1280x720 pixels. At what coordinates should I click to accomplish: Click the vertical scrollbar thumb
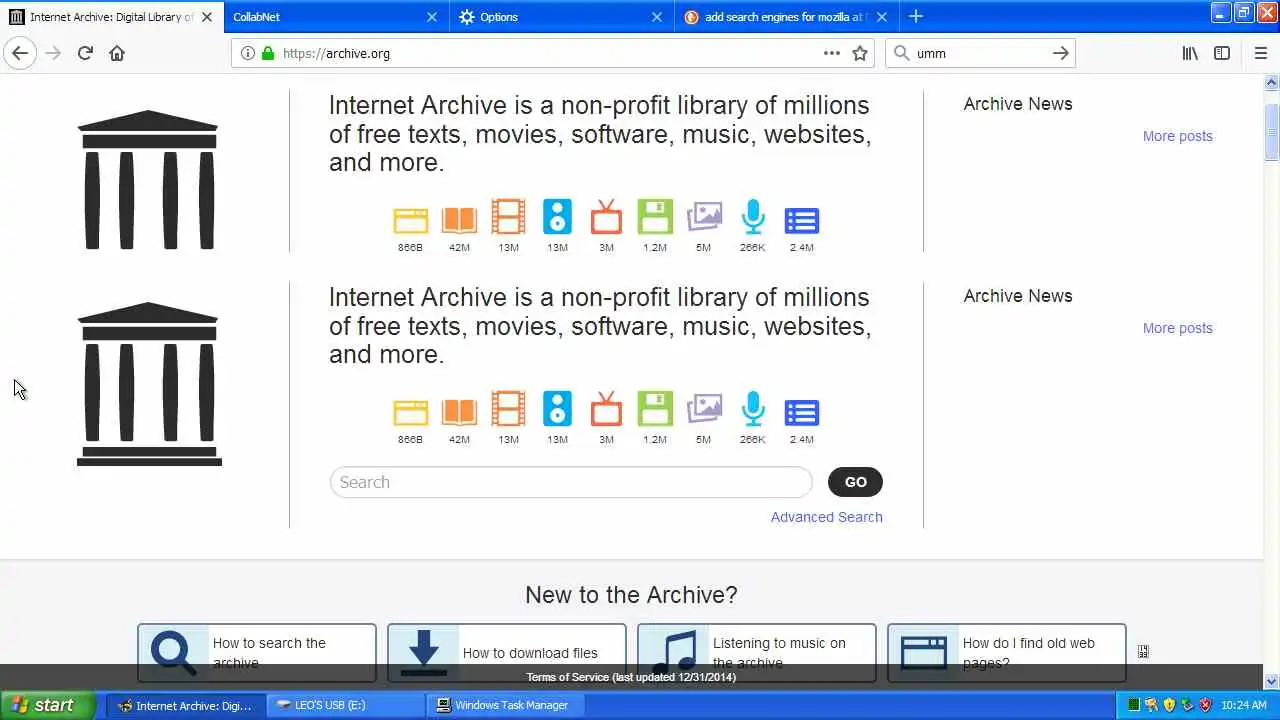pos(1272,132)
